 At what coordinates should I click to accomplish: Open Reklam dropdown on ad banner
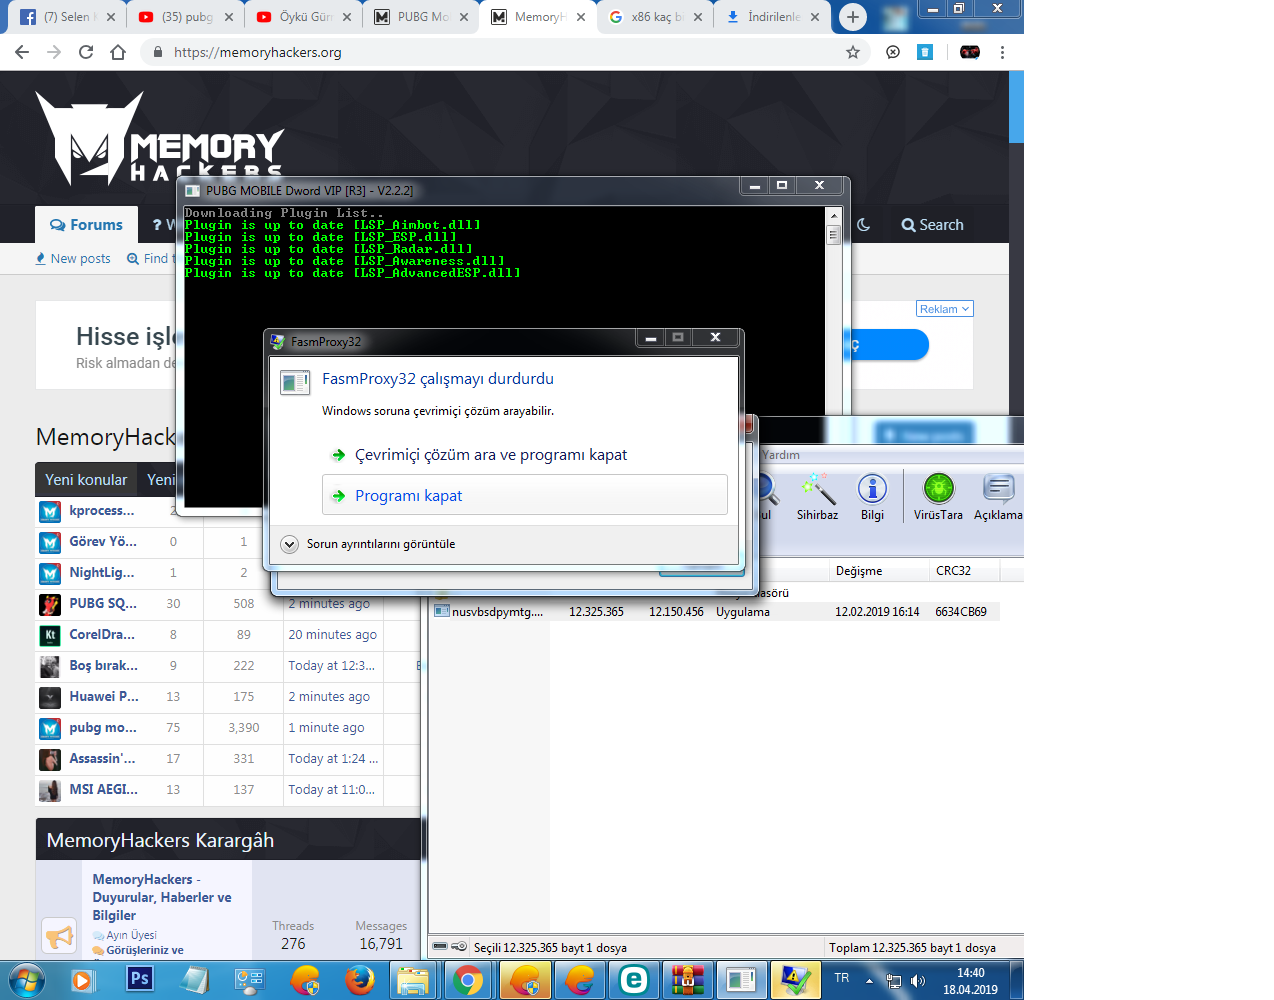click(x=945, y=309)
